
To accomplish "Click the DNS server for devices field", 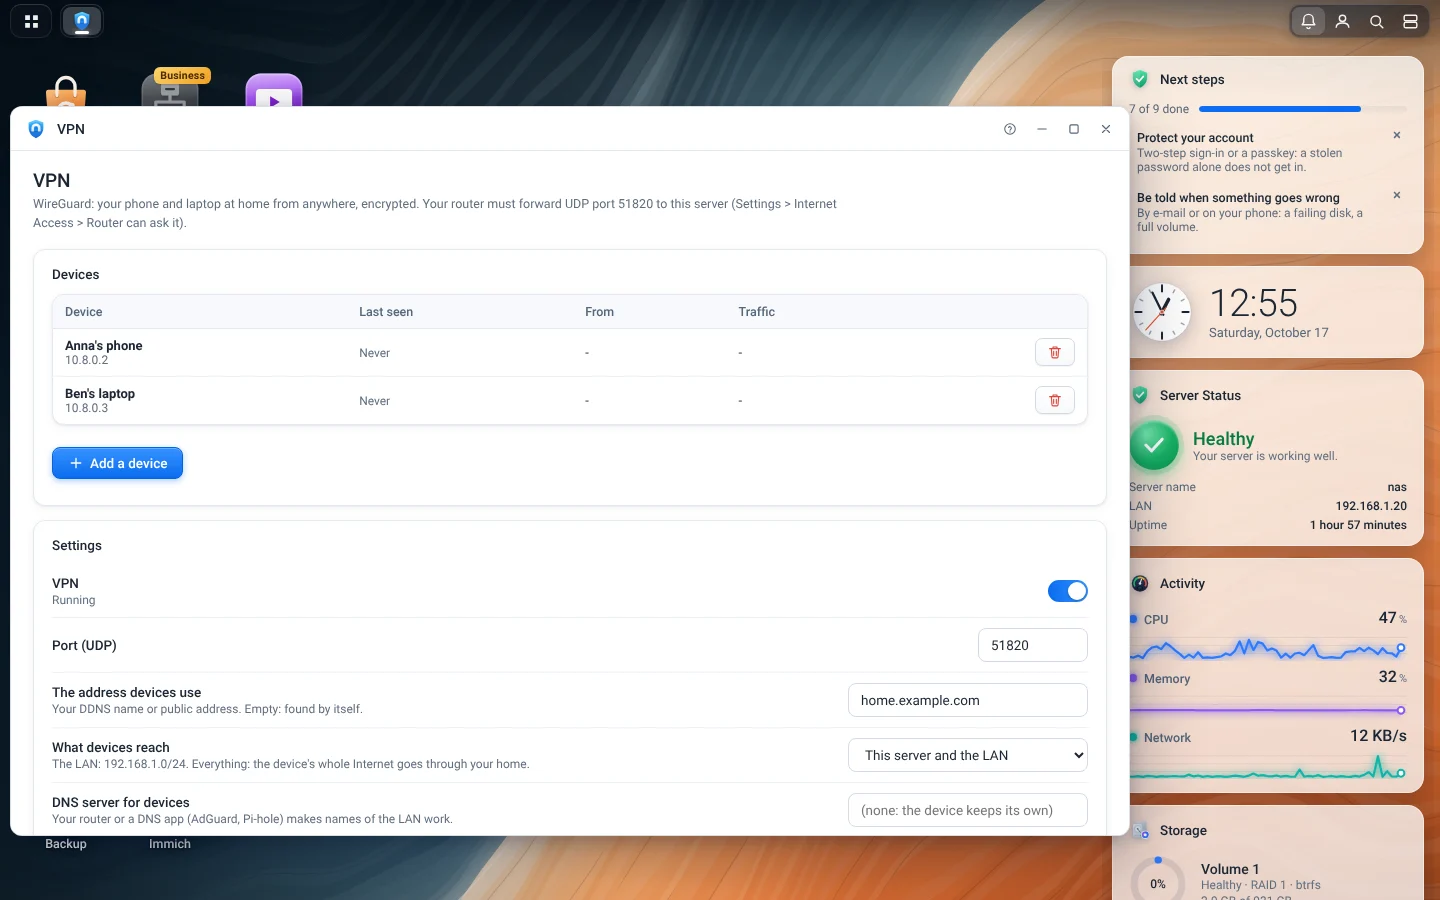I will (968, 810).
